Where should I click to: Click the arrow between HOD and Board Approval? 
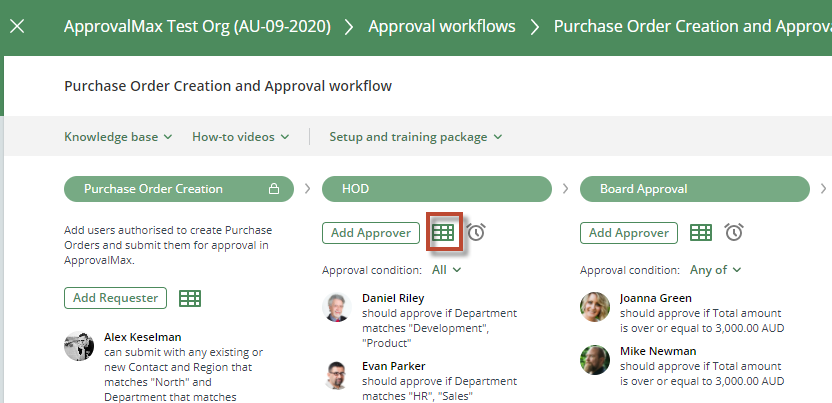coord(566,189)
